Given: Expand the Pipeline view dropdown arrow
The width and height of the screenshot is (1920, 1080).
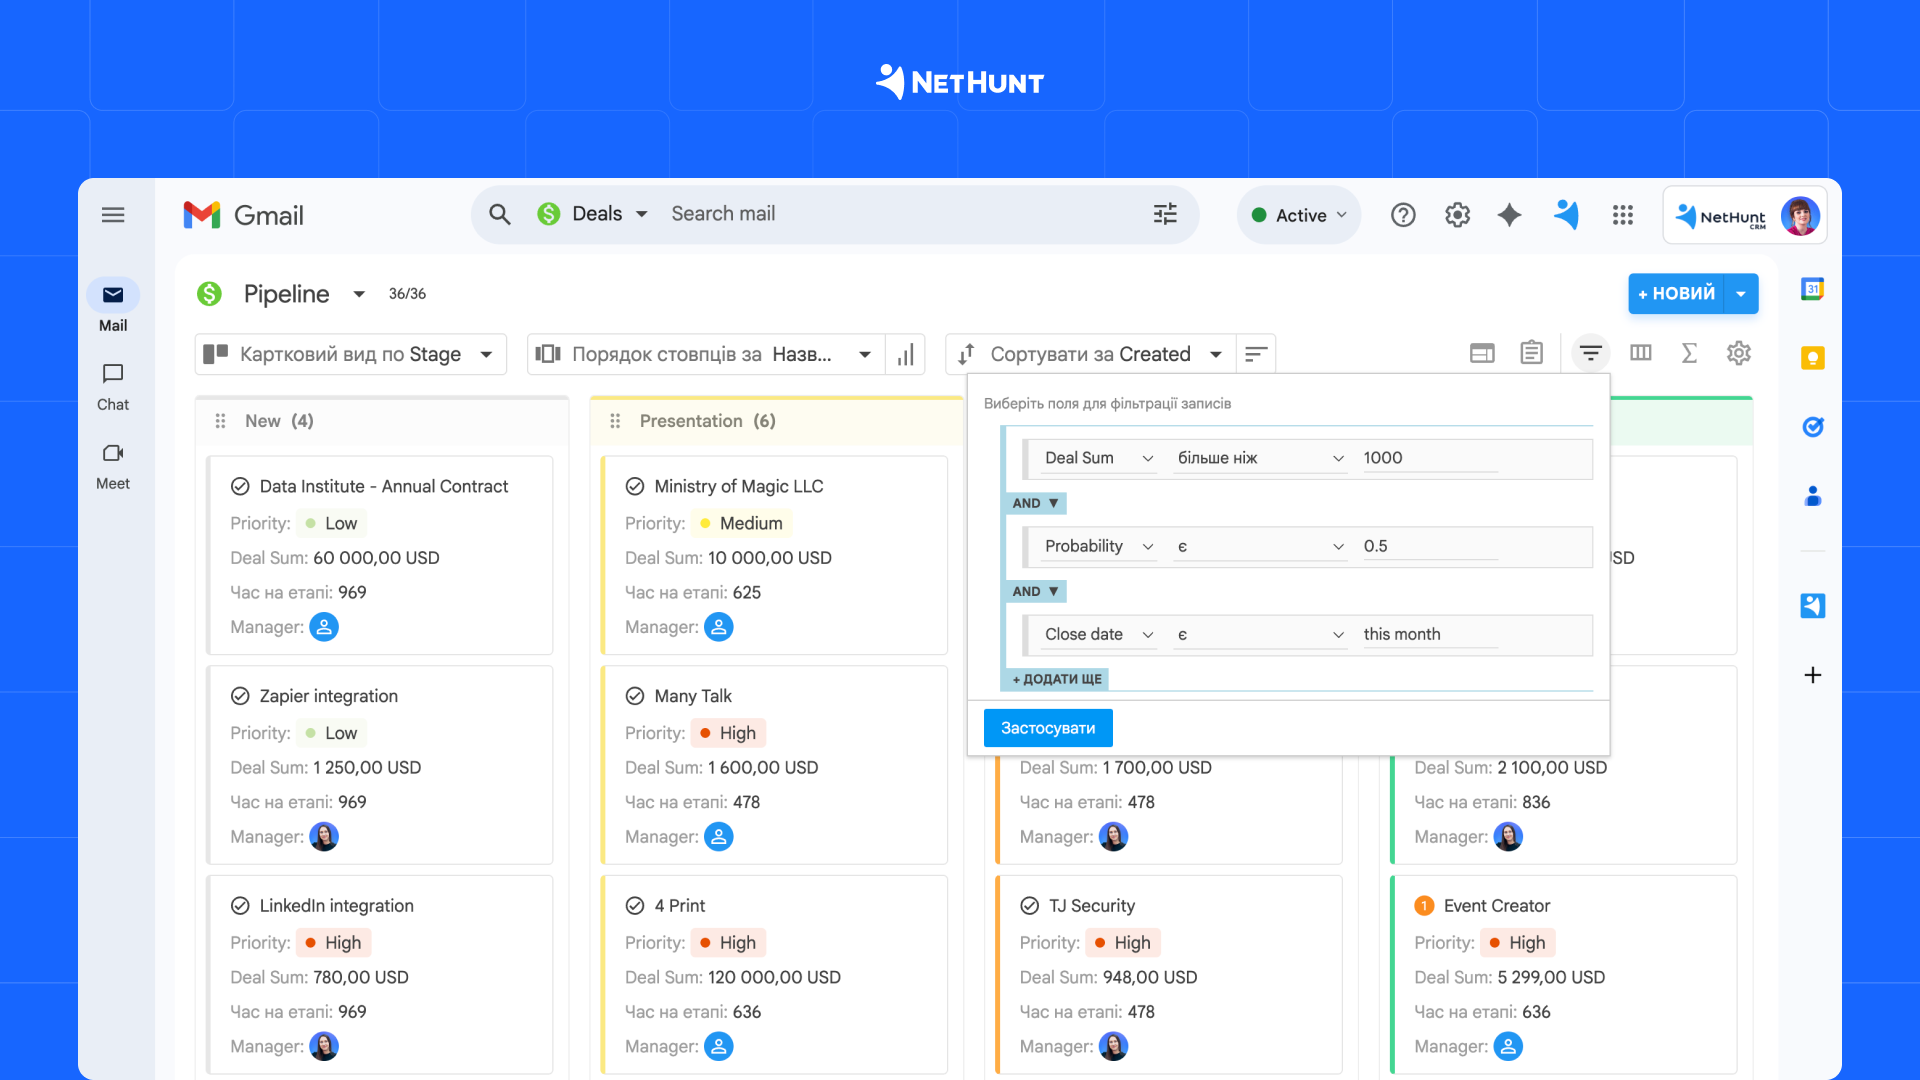Looking at the screenshot, I should 359,294.
